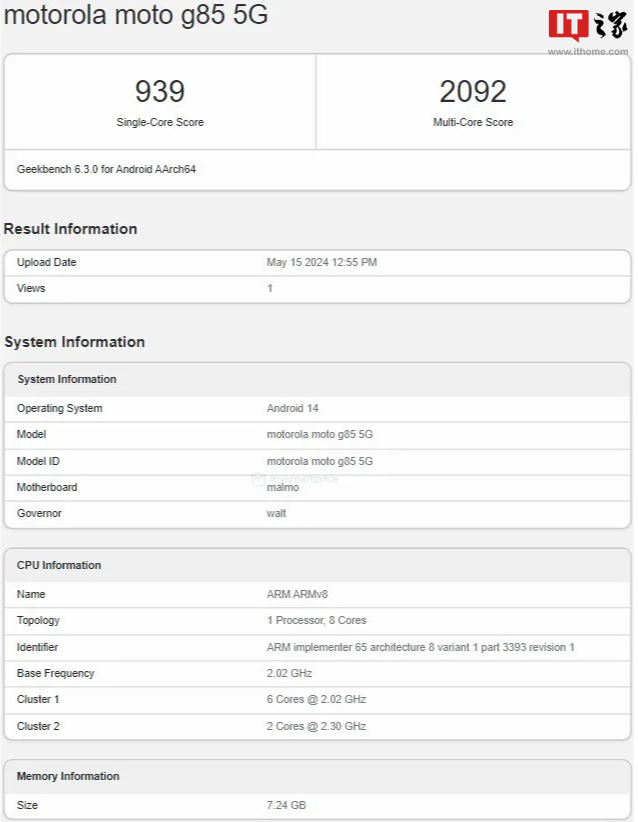Click Geekbench 6.3.0 for Android AArch64 text
The image size is (638, 822).
coord(106,169)
